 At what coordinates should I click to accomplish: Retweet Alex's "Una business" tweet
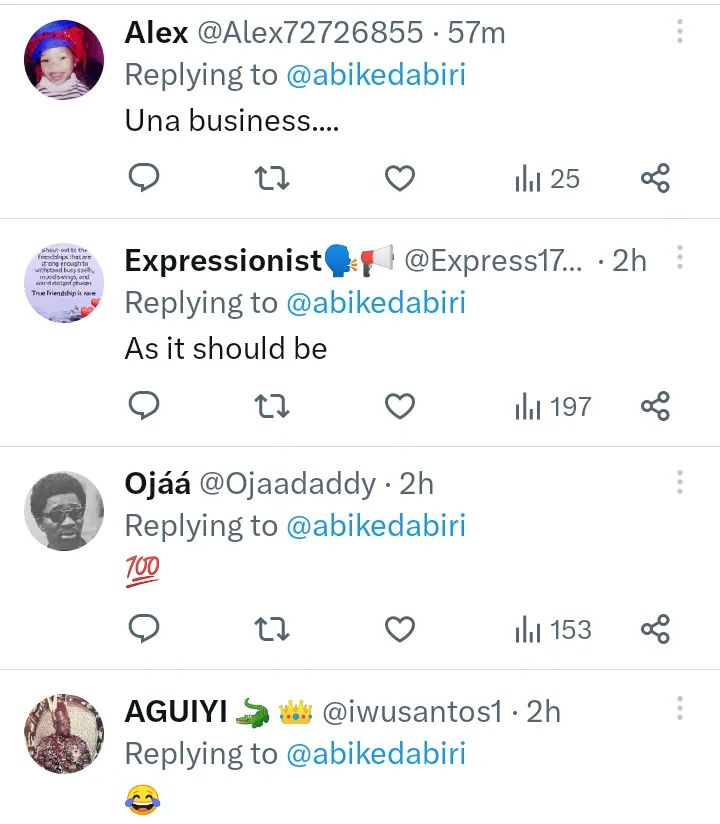[272, 179]
